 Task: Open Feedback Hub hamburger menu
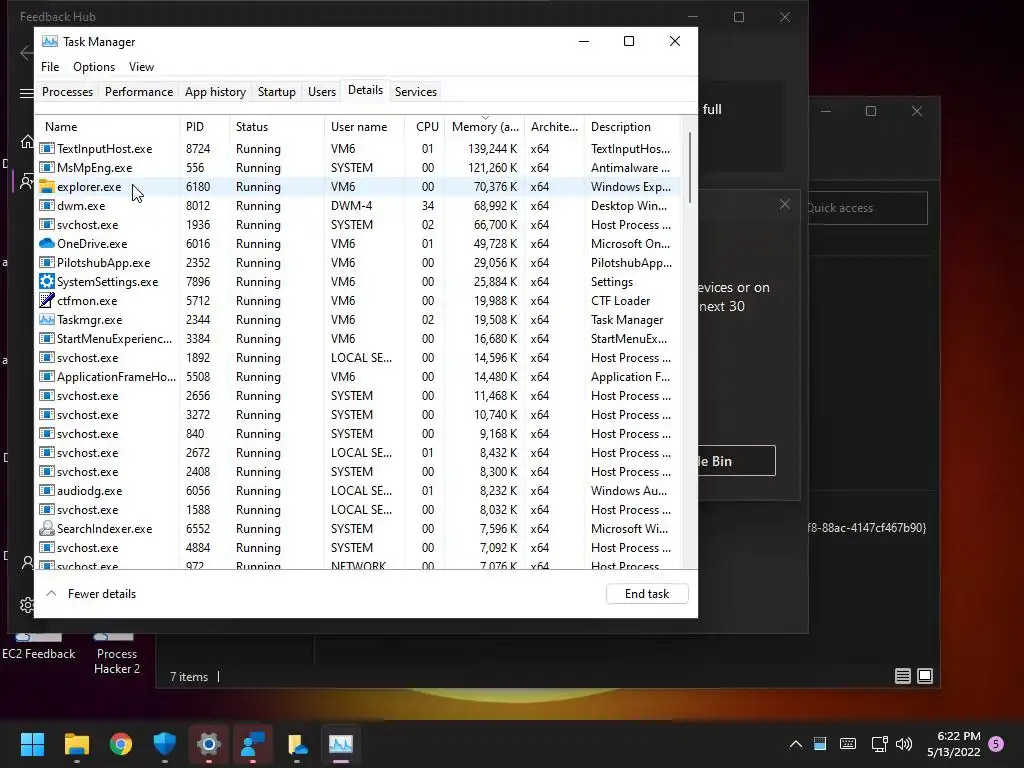27,93
